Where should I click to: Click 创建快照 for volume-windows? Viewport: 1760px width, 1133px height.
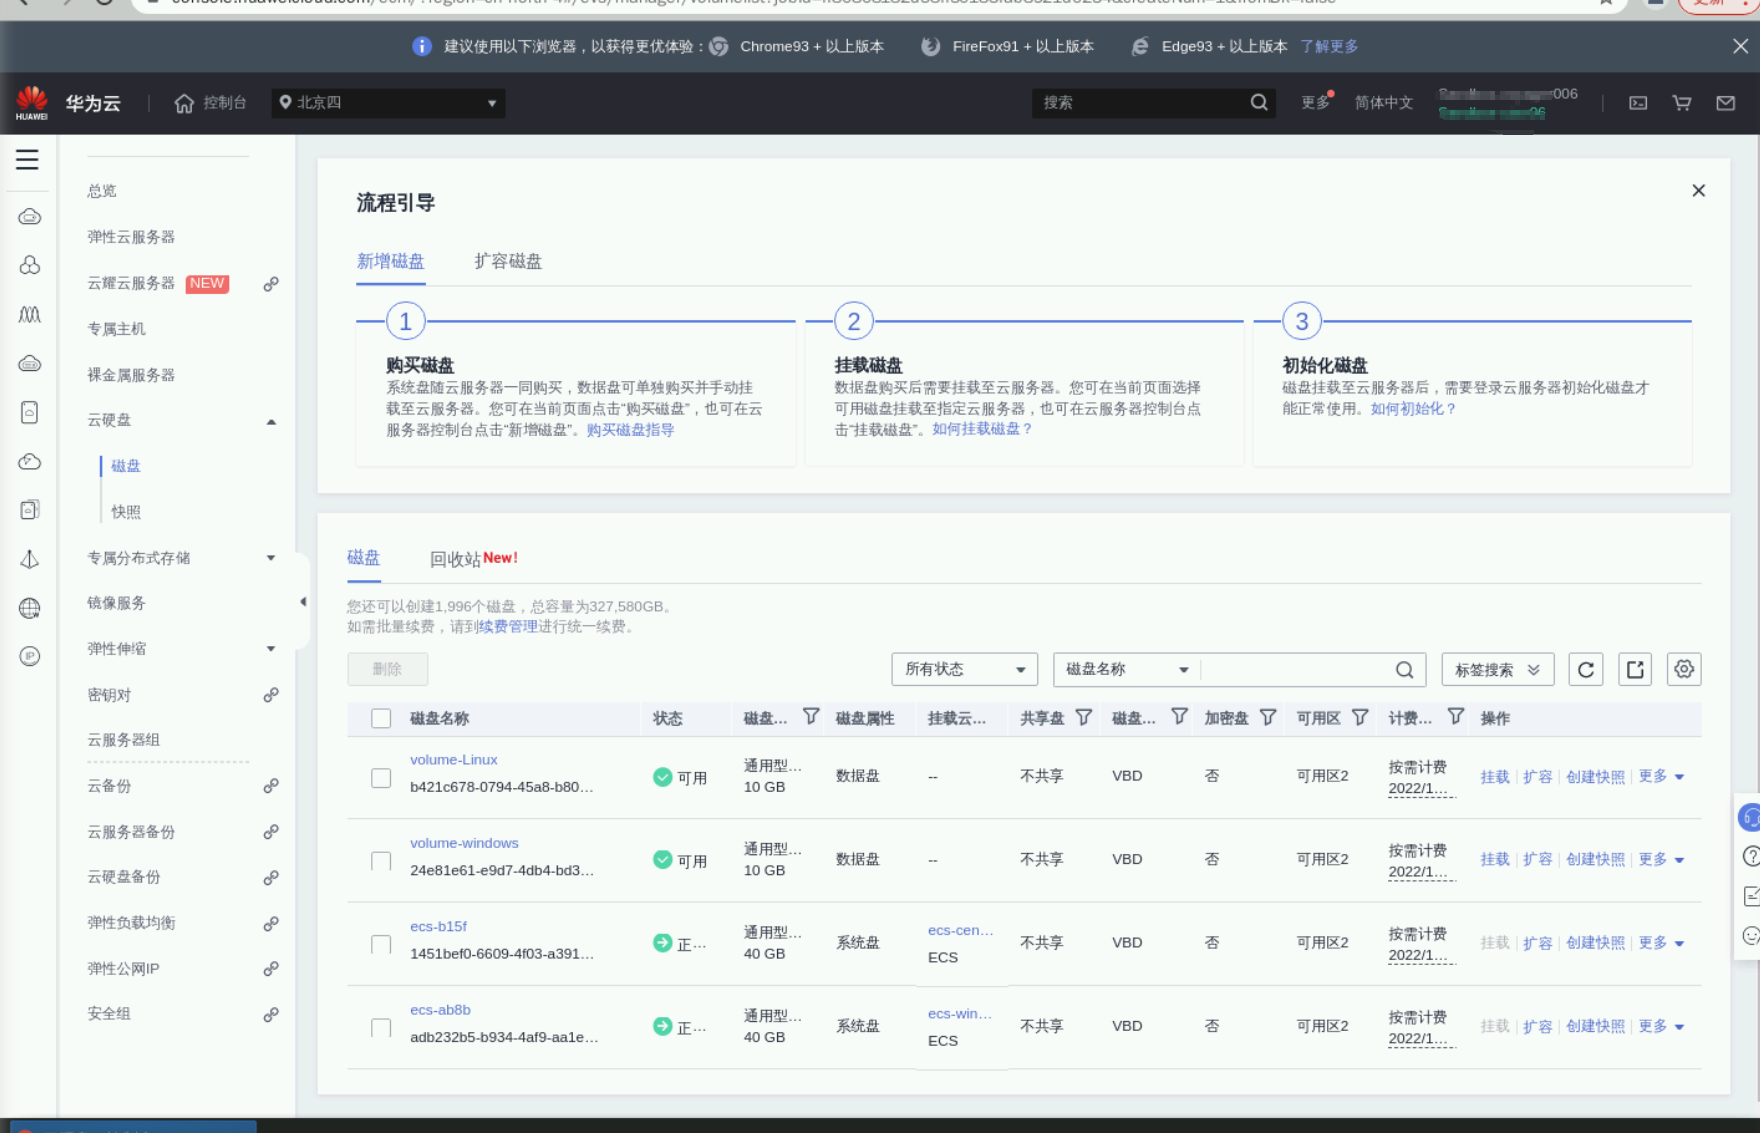pos(1595,860)
